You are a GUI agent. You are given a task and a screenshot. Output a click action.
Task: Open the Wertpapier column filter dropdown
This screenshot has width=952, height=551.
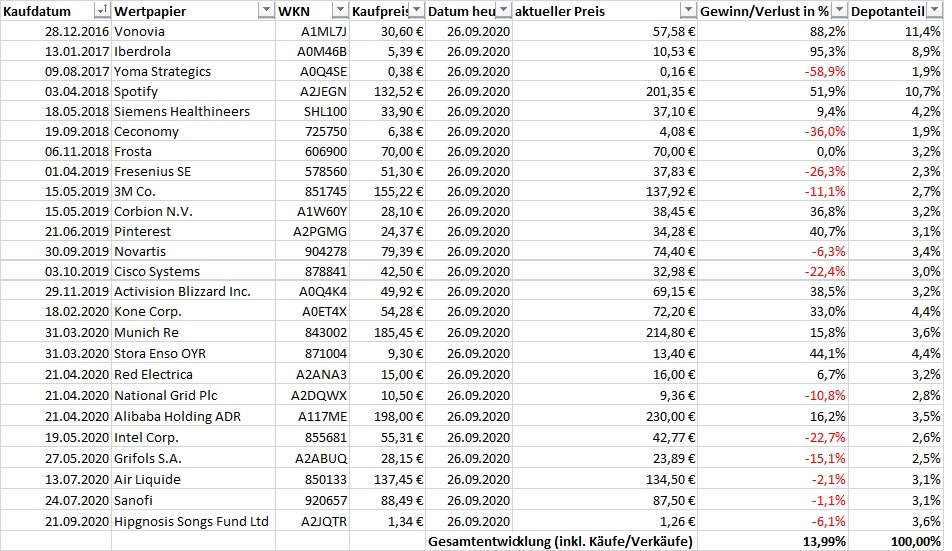[x=265, y=10]
